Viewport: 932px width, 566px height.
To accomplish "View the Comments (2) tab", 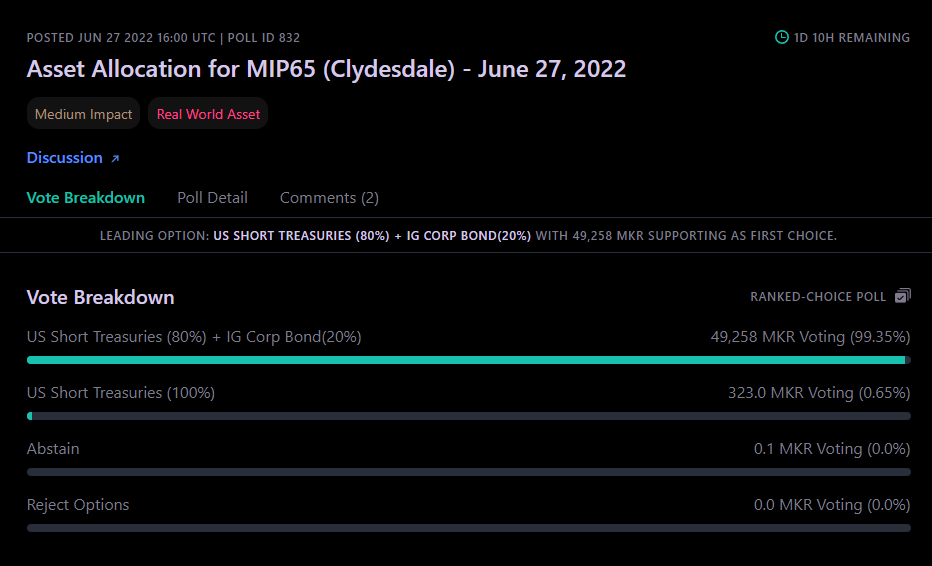I will 329,197.
